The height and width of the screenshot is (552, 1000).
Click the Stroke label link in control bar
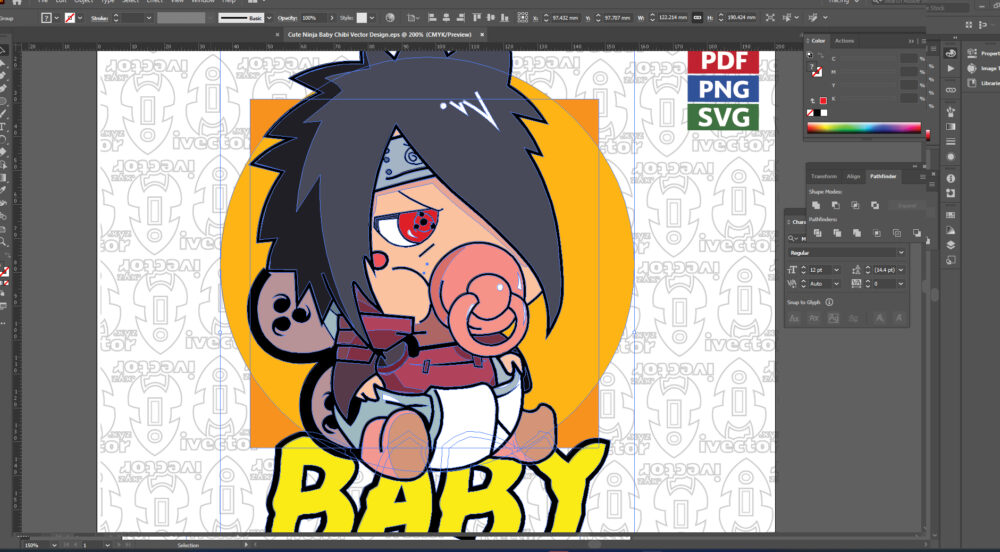99,18
